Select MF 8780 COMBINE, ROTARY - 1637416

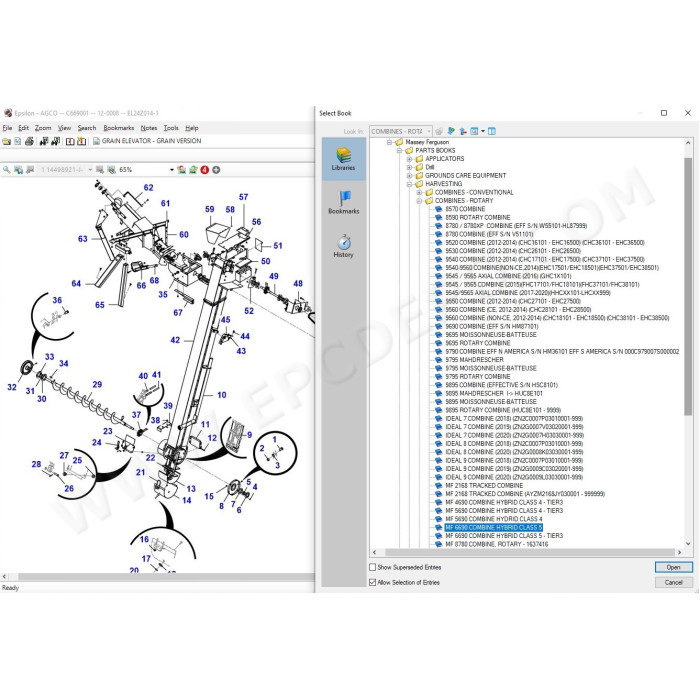pyautogui.click(x=496, y=544)
